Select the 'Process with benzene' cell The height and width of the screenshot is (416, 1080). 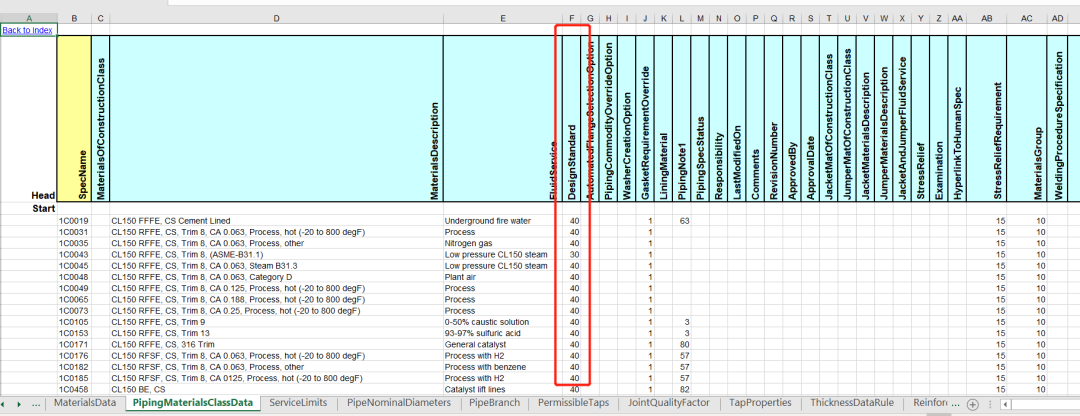[503, 367]
